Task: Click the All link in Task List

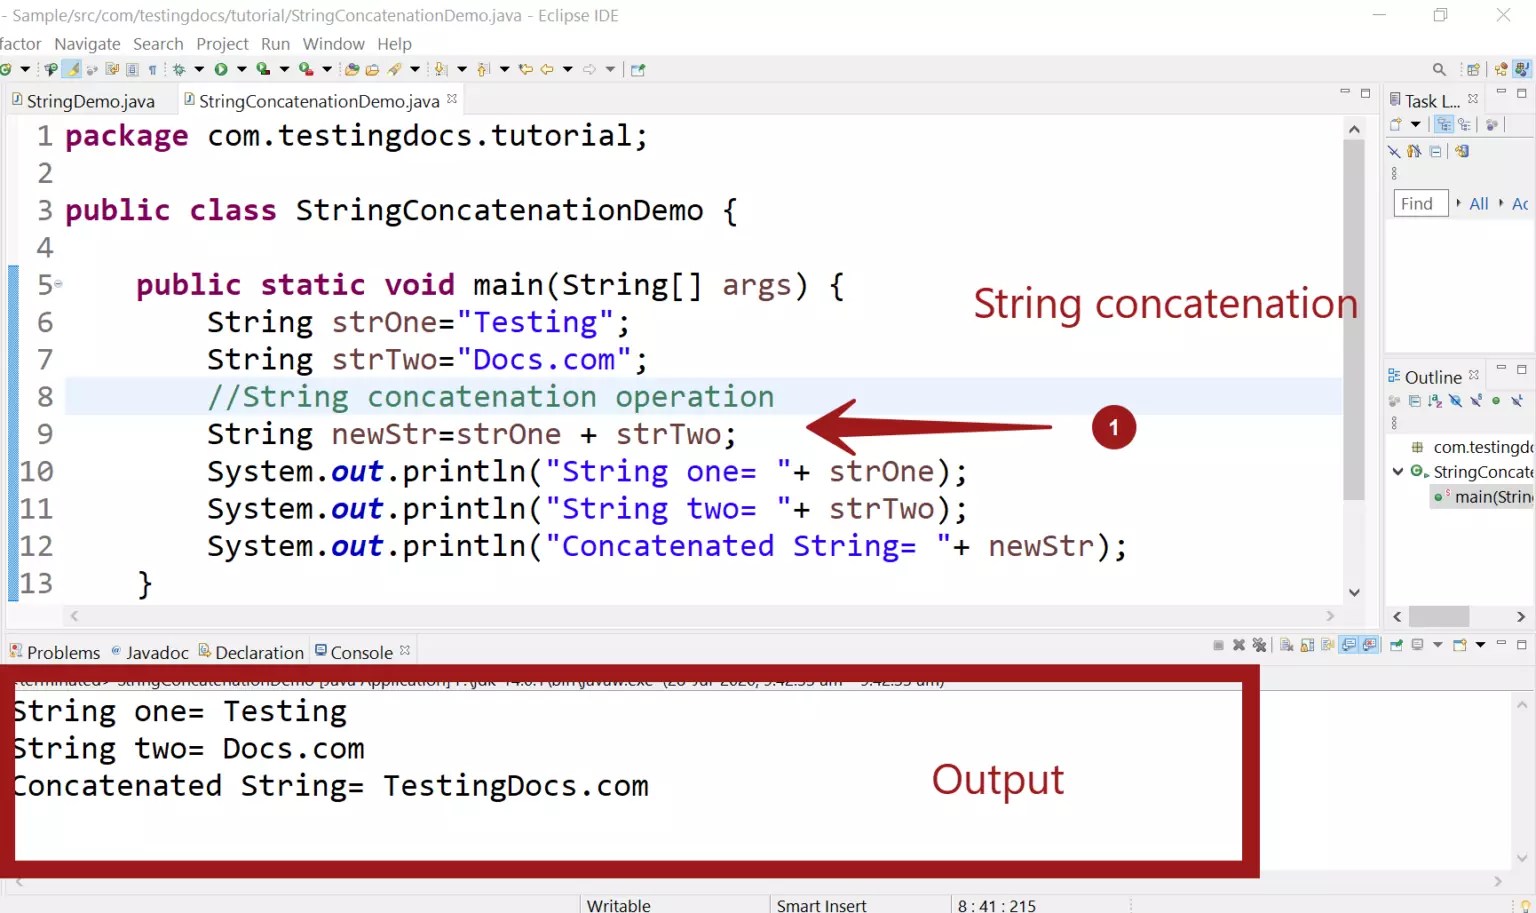Action: click(1479, 203)
